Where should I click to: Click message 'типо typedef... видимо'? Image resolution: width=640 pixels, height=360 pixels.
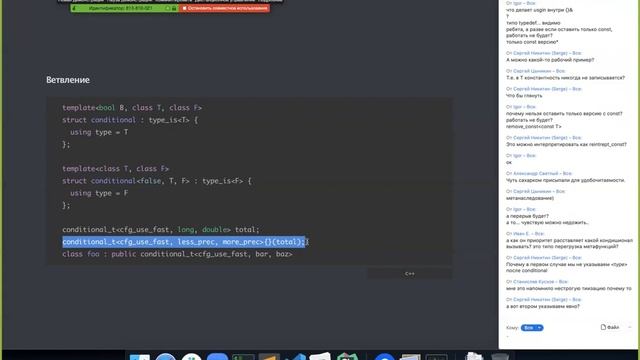click(533, 23)
